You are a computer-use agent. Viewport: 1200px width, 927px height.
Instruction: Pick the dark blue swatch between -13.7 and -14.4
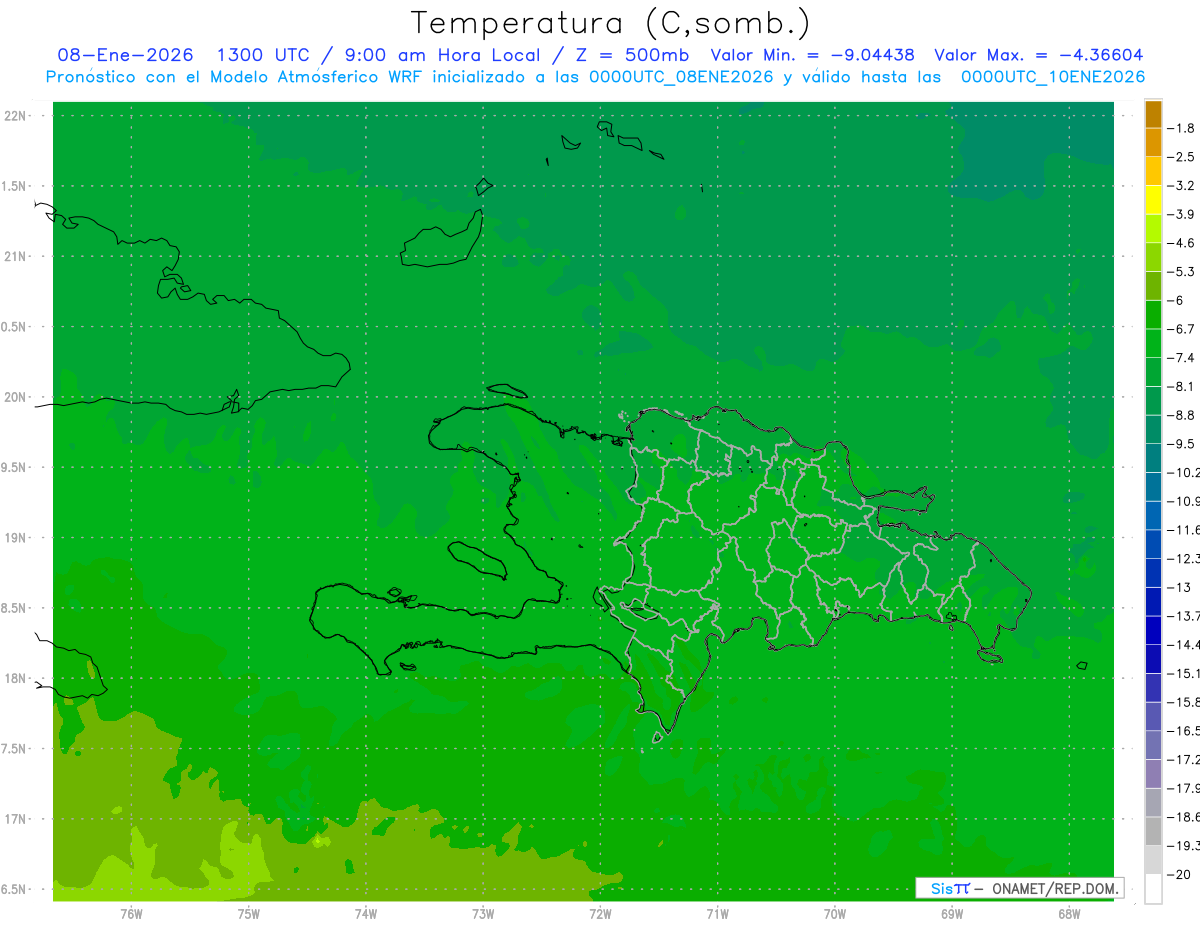point(1153,631)
